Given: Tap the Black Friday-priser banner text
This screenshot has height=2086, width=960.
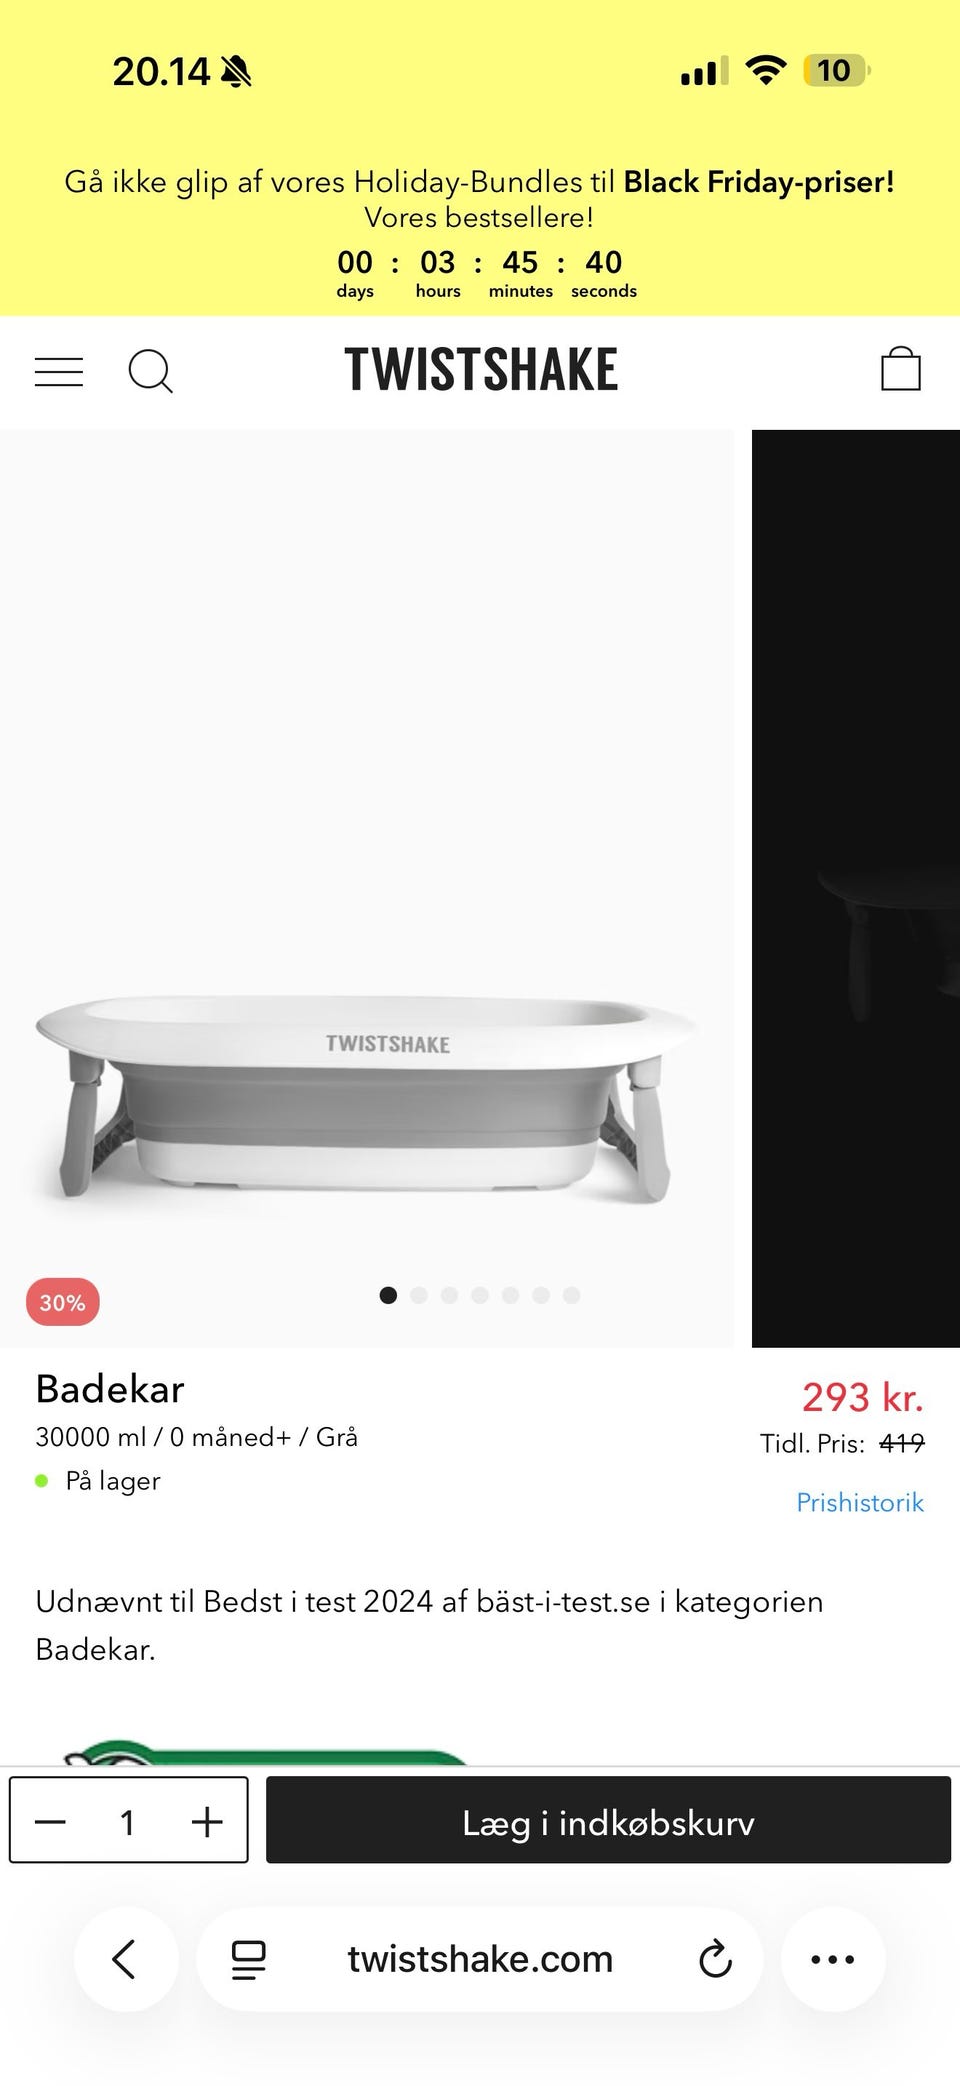Looking at the screenshot, I should tap(758, 182).
